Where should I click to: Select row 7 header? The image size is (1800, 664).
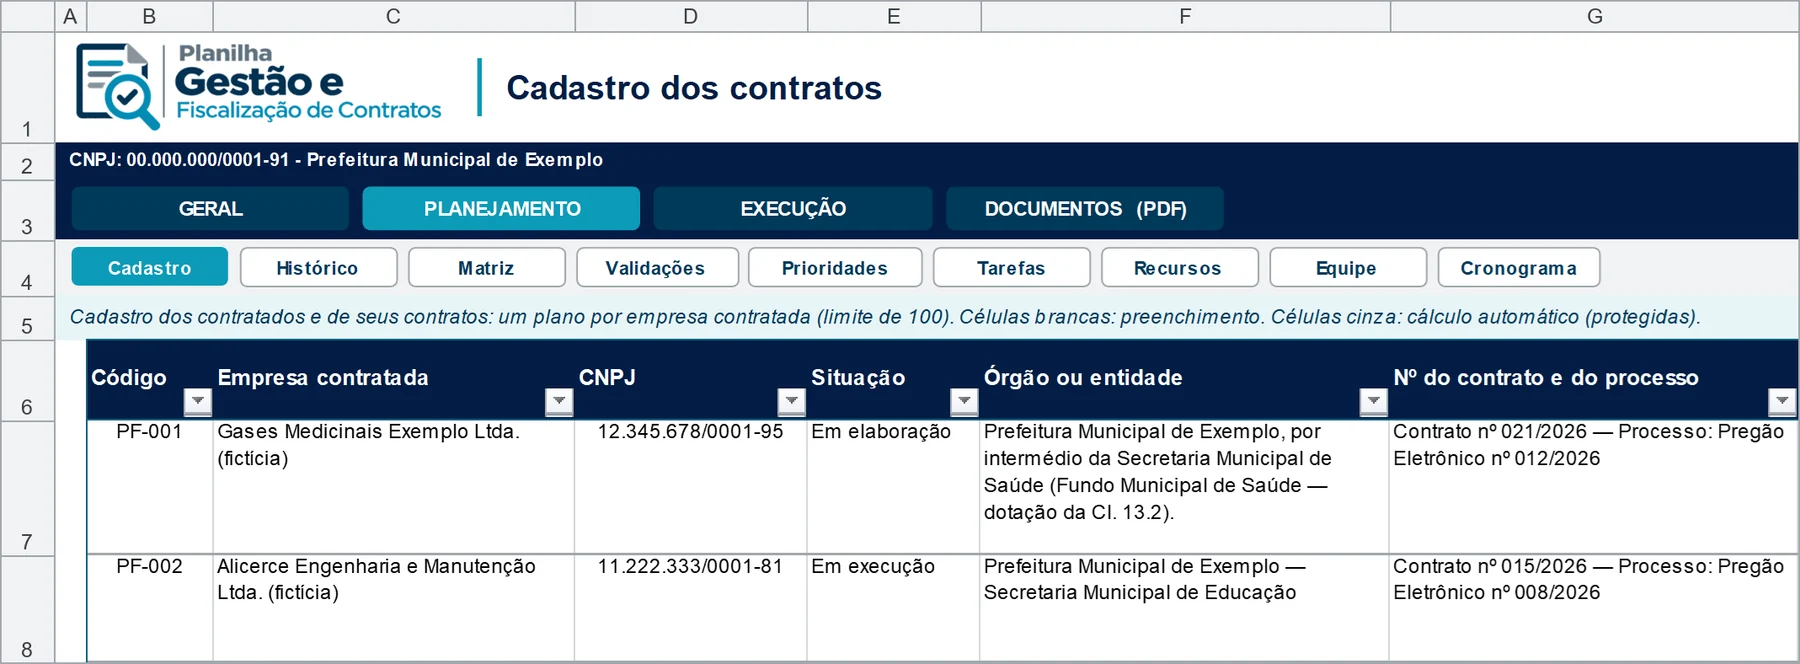[27, 488]
